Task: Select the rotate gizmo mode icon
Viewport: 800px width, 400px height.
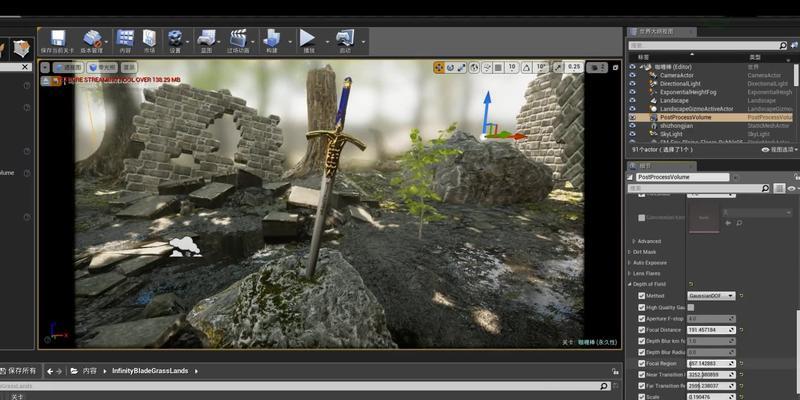Action: tap(451, 67)
